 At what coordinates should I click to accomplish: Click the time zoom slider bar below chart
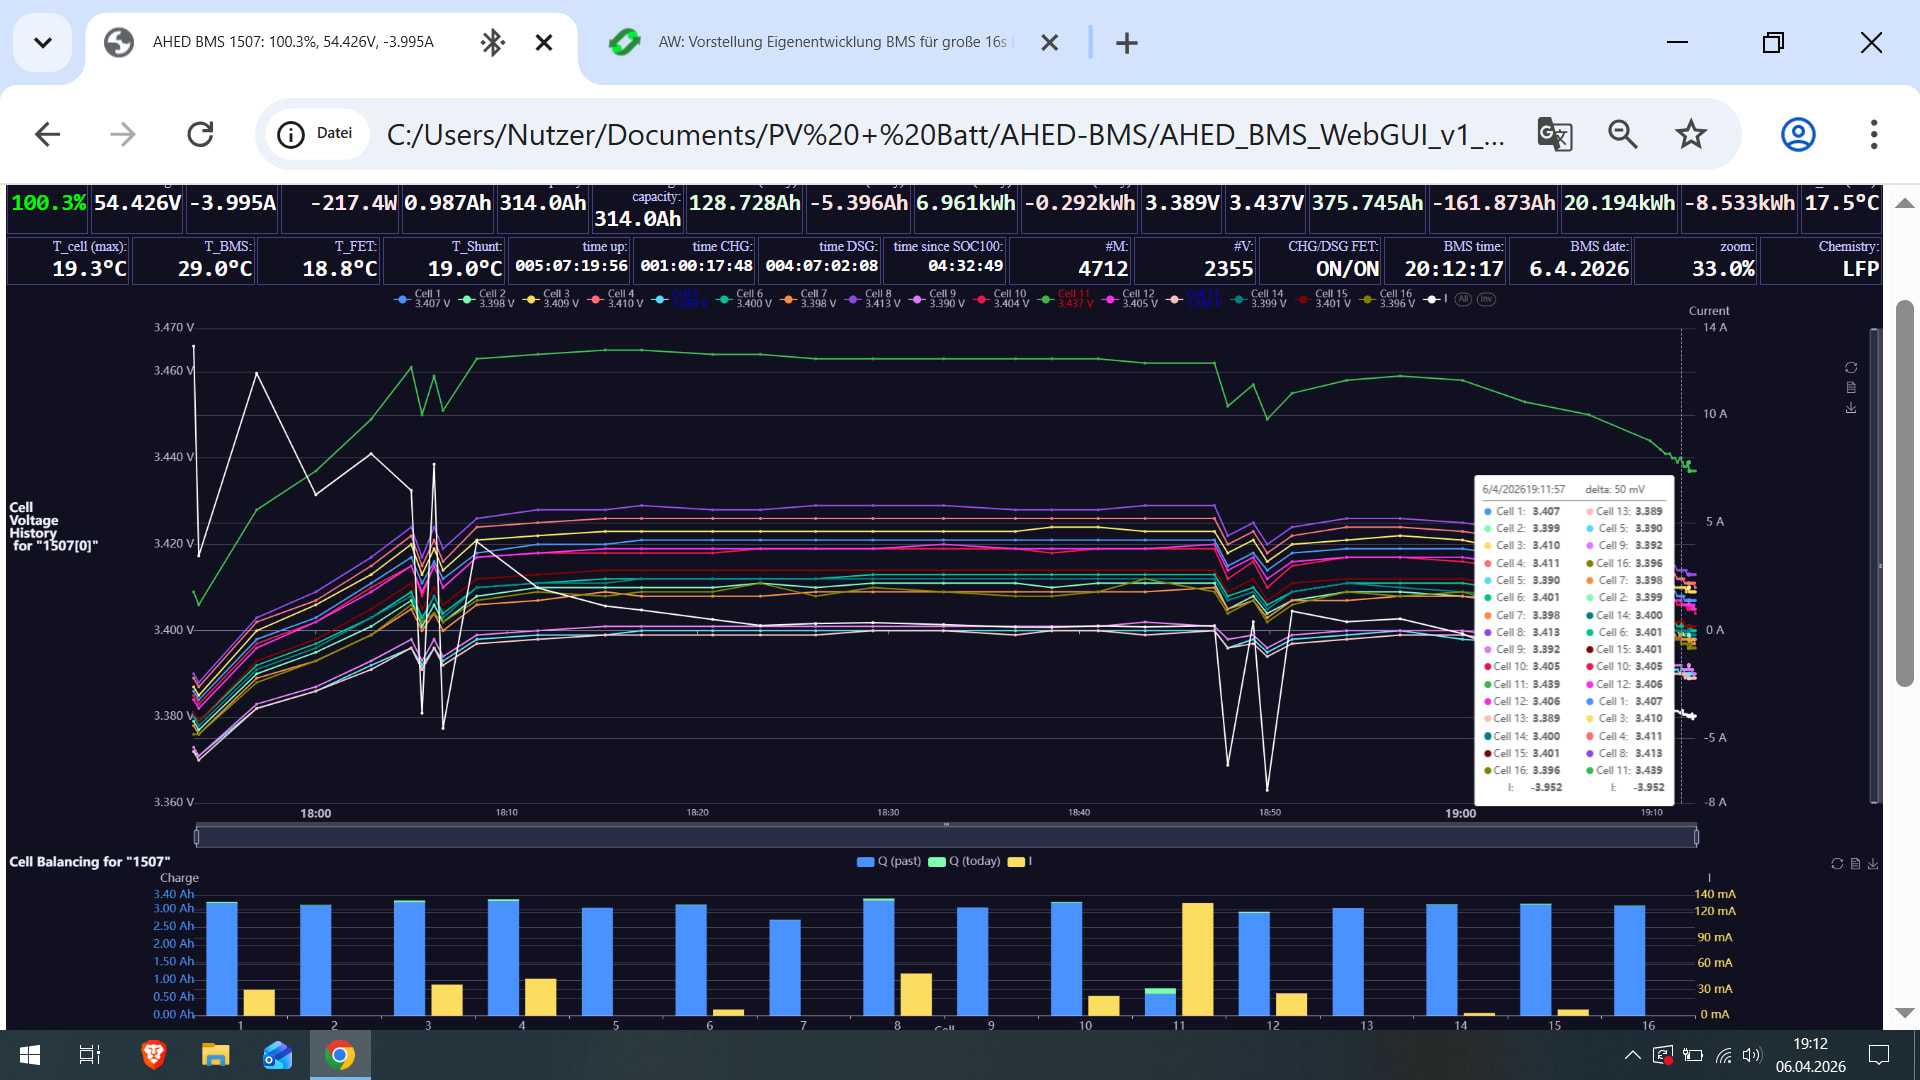pos(945,836)
